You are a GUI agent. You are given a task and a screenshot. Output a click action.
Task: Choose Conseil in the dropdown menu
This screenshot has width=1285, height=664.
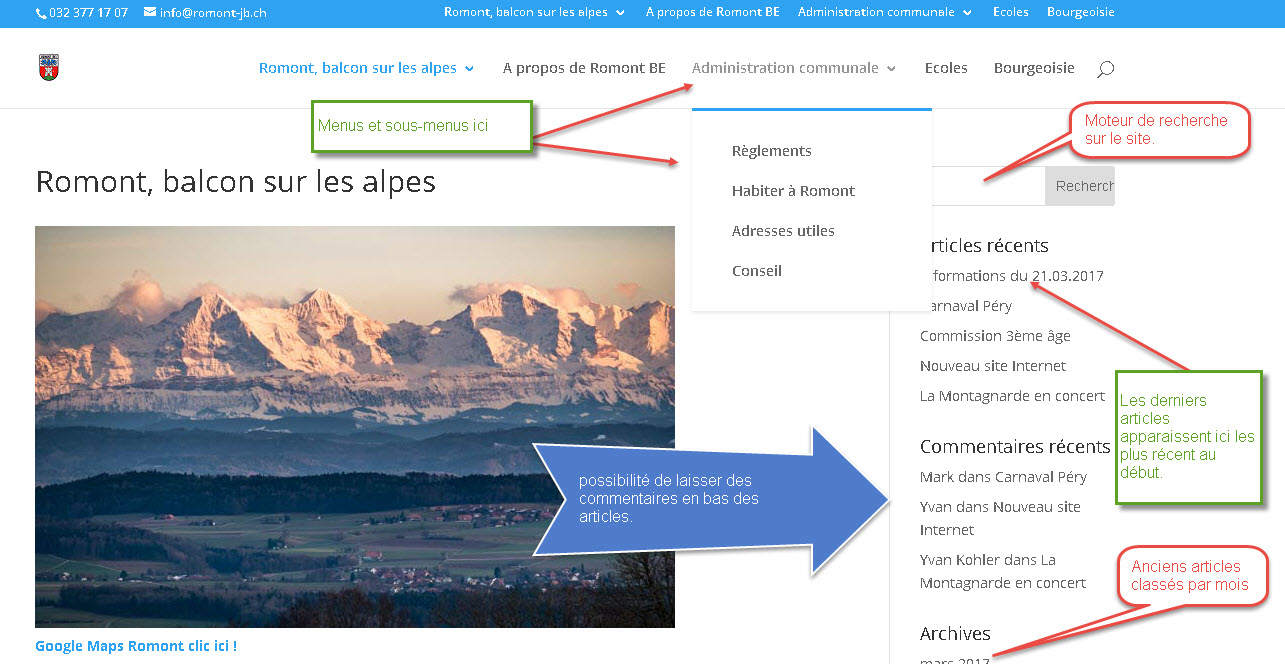pos(757,271)
